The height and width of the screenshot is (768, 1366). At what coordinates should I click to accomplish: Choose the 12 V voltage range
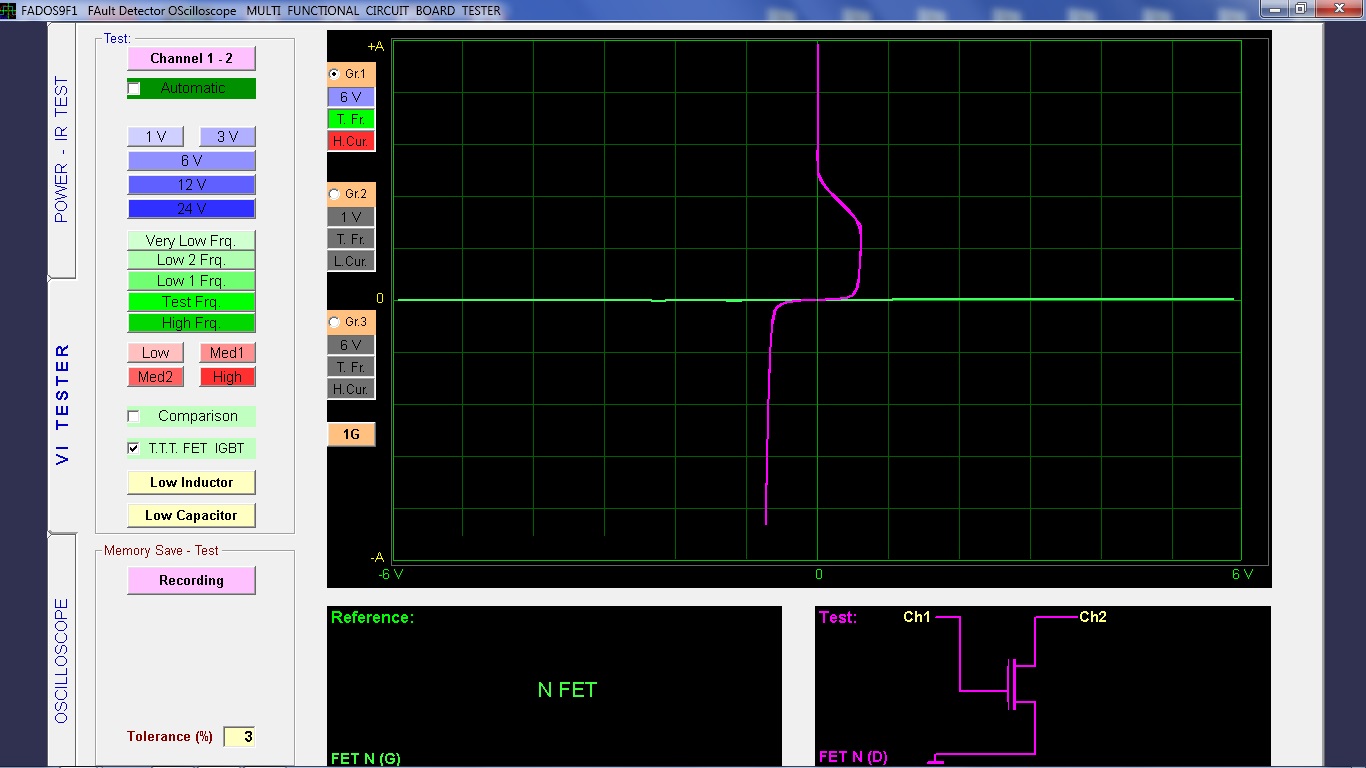point(191,185)
